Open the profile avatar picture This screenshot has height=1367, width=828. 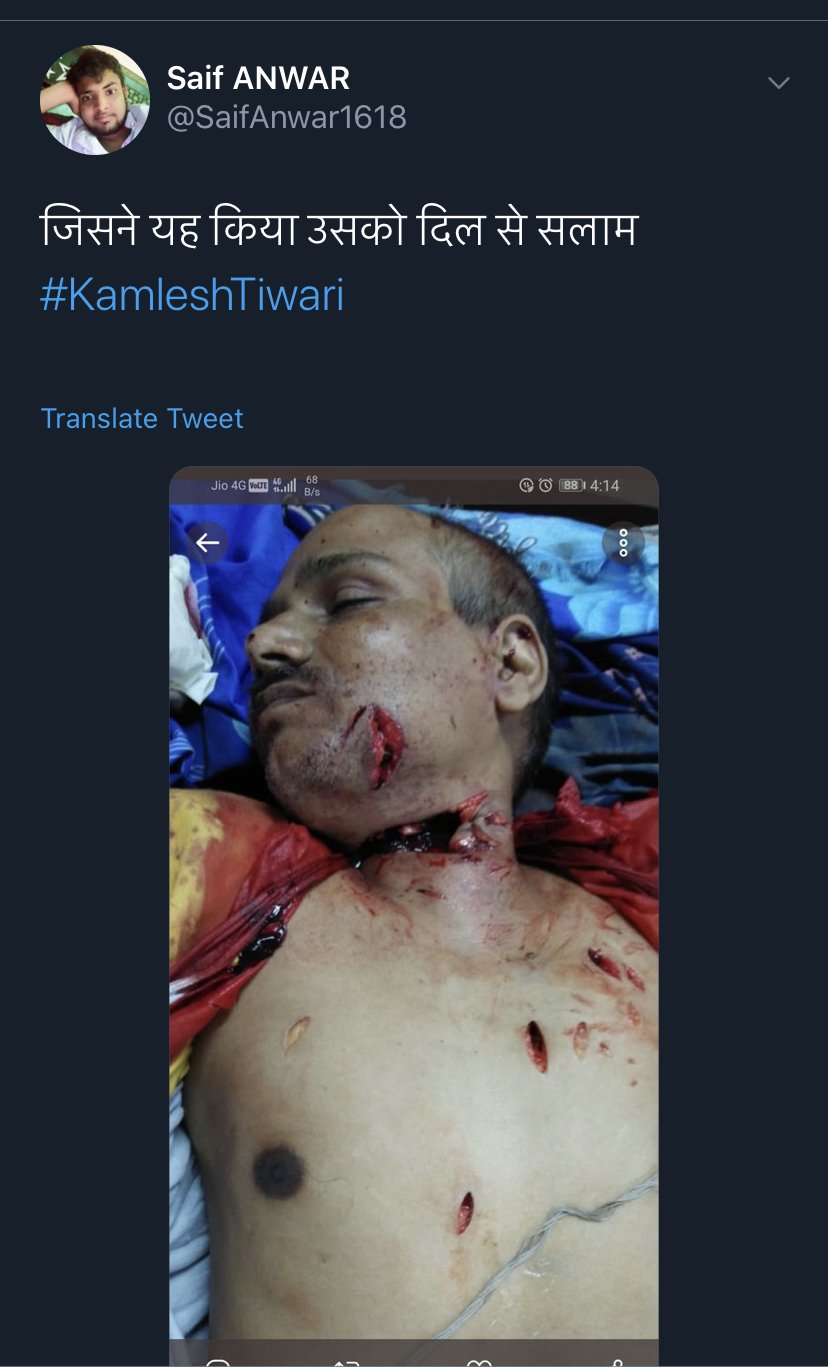pos(95,99)
